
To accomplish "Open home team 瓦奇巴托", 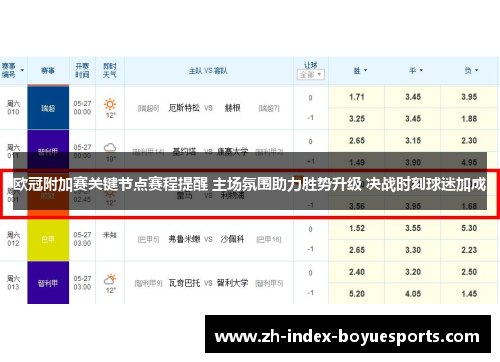I will point(184,283).
